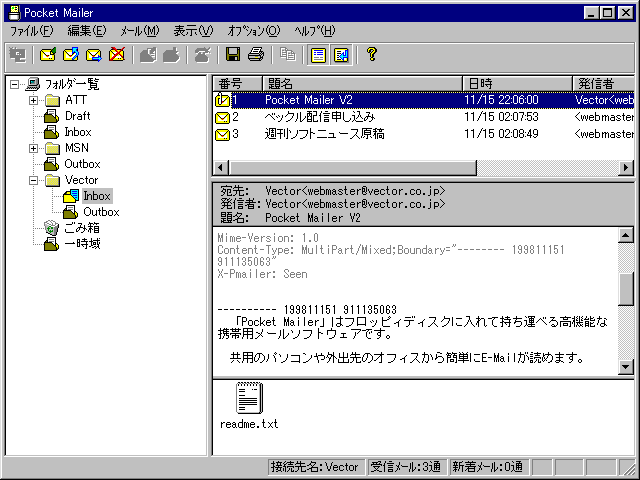Select the Vector folder
The width and height of the screenshot is (640, 480).
pos(81,180)
